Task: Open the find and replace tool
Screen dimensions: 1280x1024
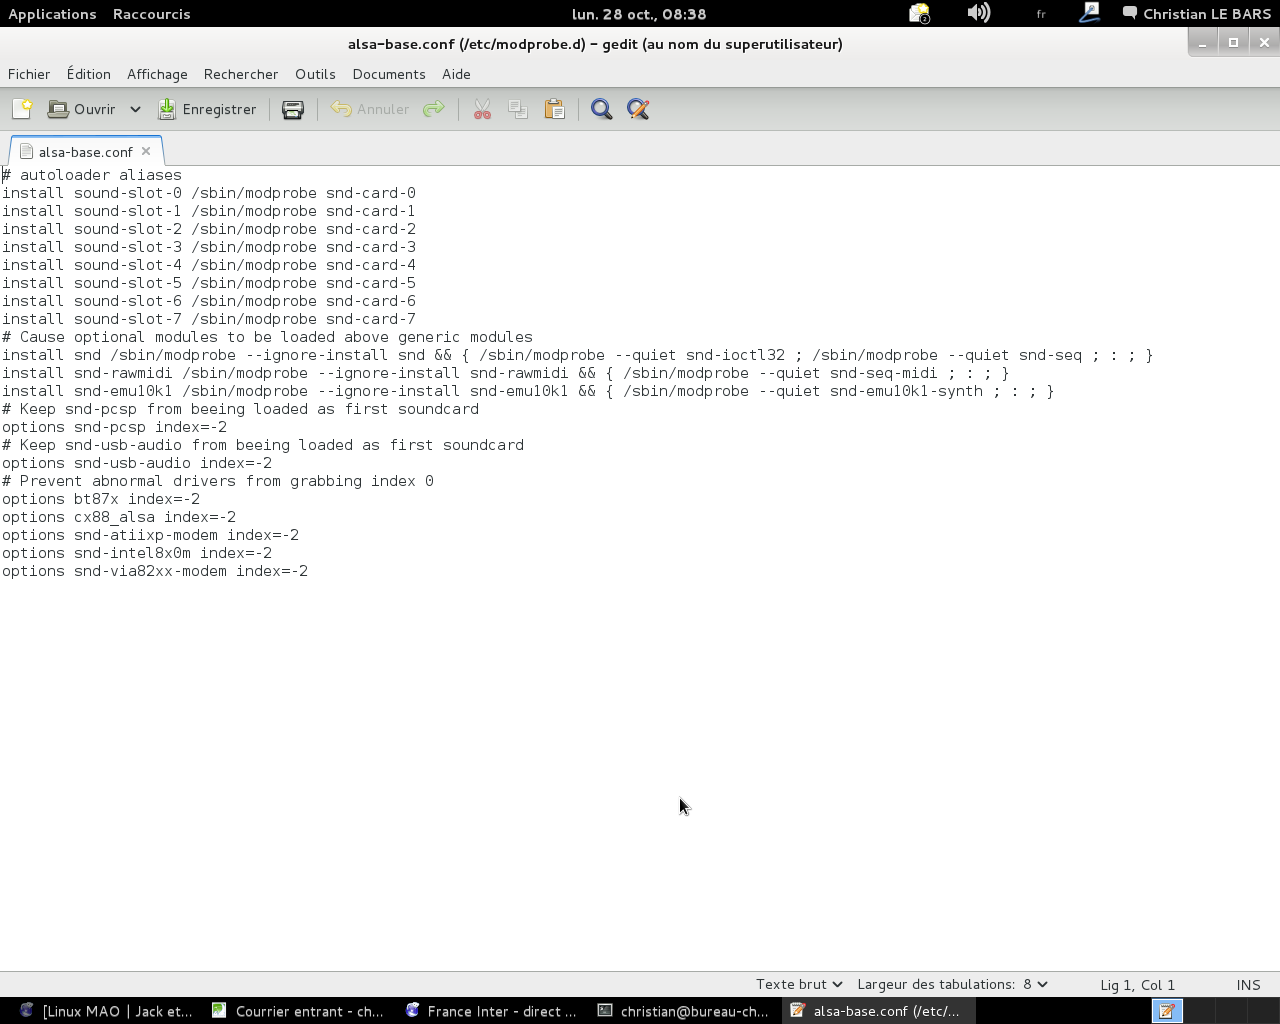Action: [638, 109]
